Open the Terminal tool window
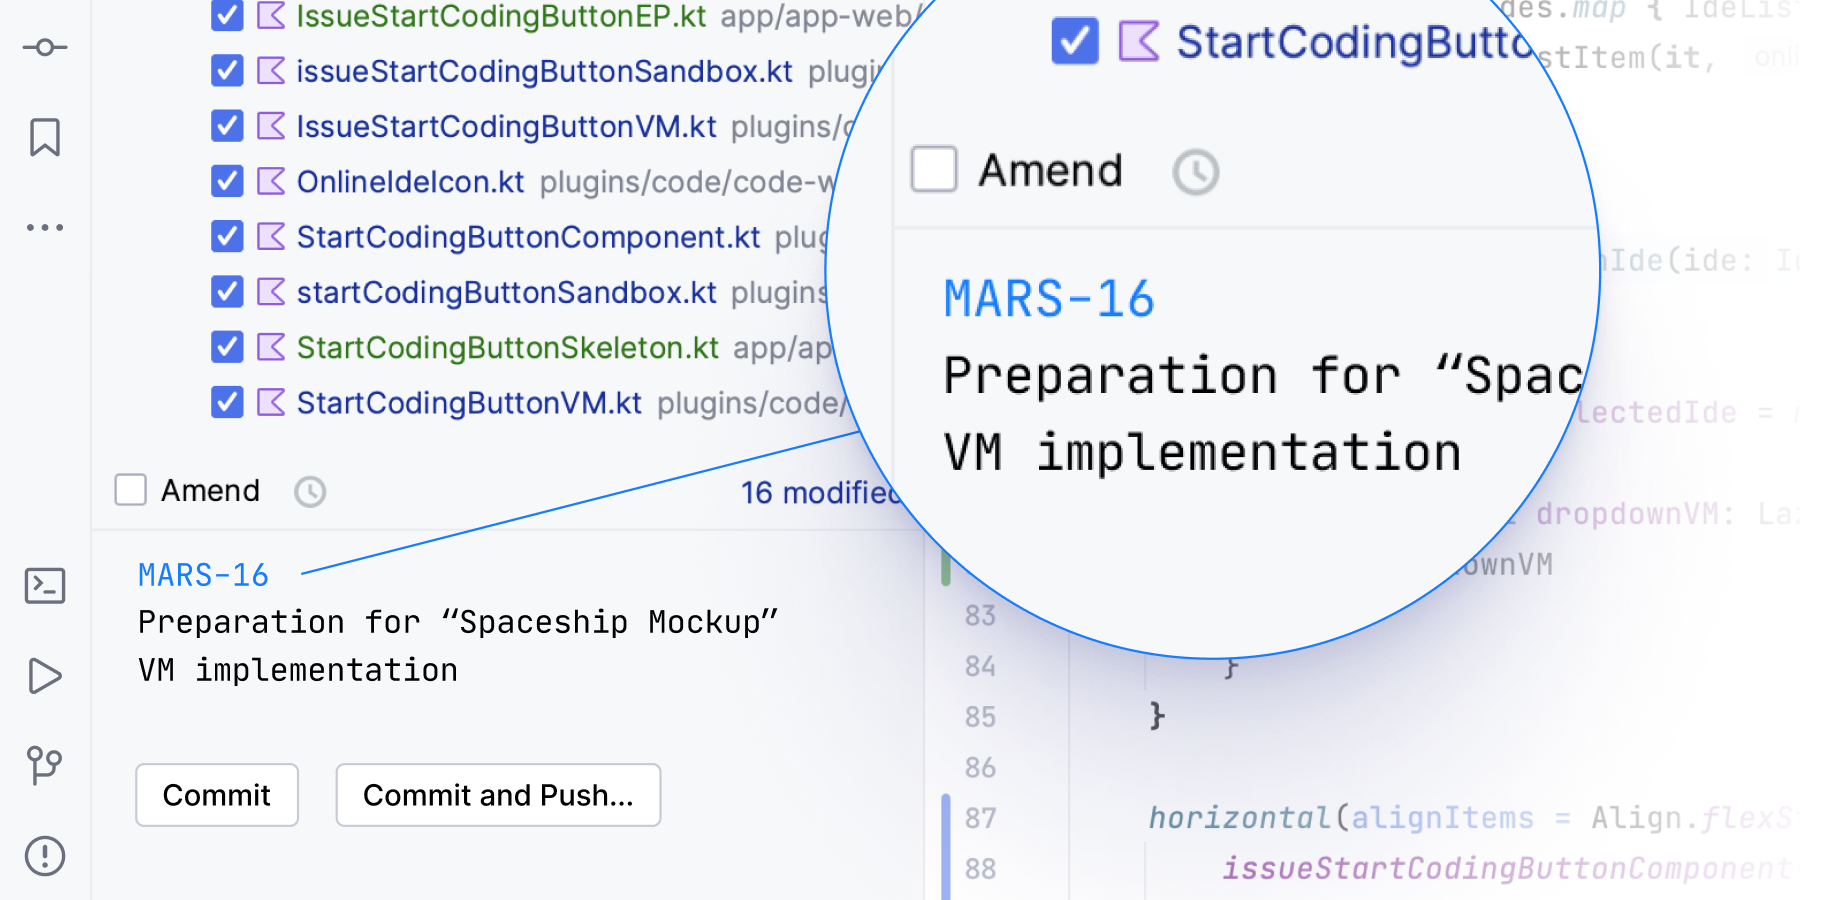The height and width of the screenshot is (900, 1840). pyautogui.click(x=45, y=586)
